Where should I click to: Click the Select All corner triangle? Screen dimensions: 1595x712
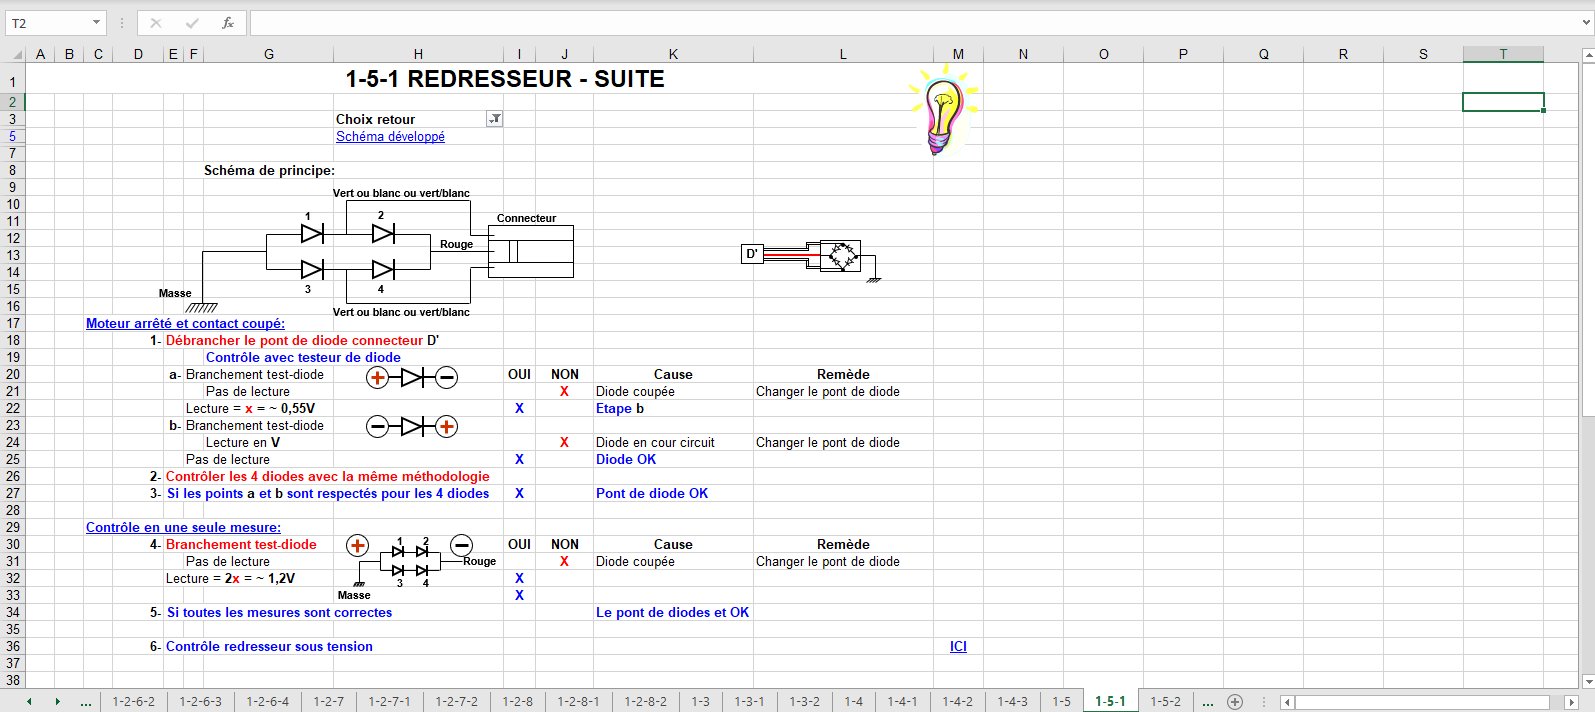(17, 54)
